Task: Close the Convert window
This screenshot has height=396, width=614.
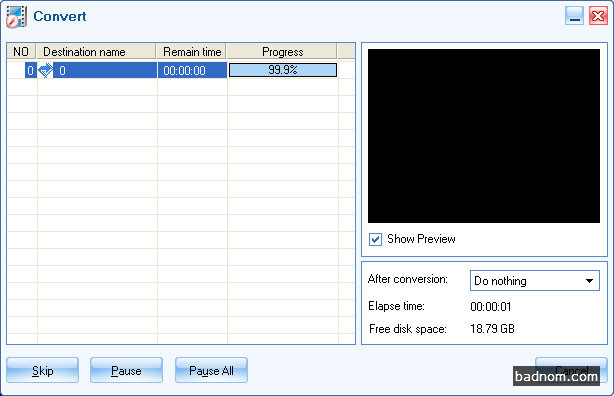Action: pos(598,16)
